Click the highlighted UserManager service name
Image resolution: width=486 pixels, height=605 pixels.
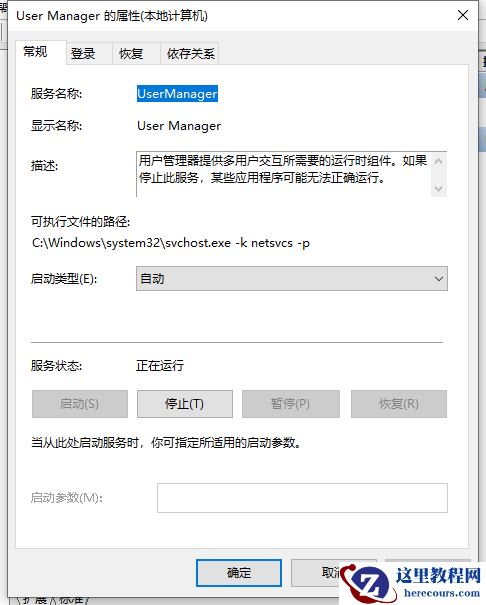[177, 94]
